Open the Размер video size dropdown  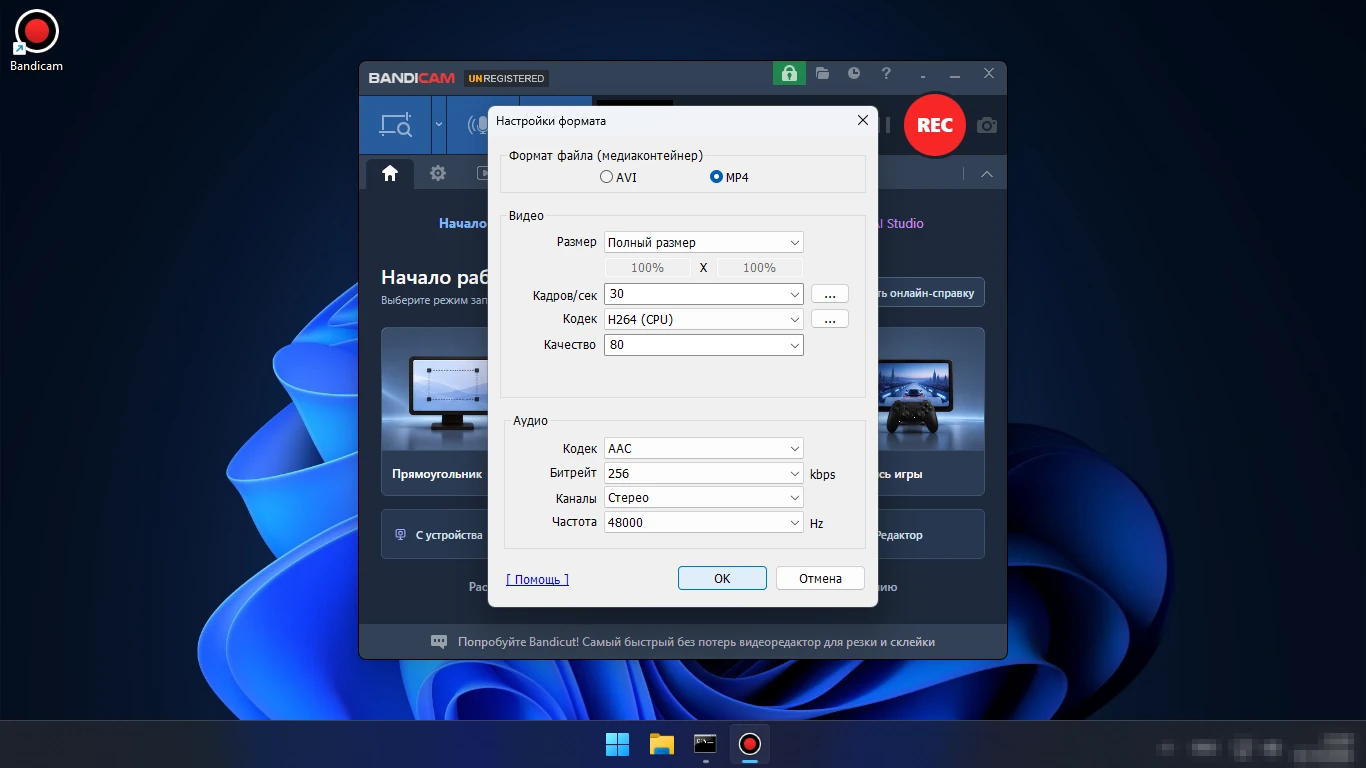click(x=704, y=242)
